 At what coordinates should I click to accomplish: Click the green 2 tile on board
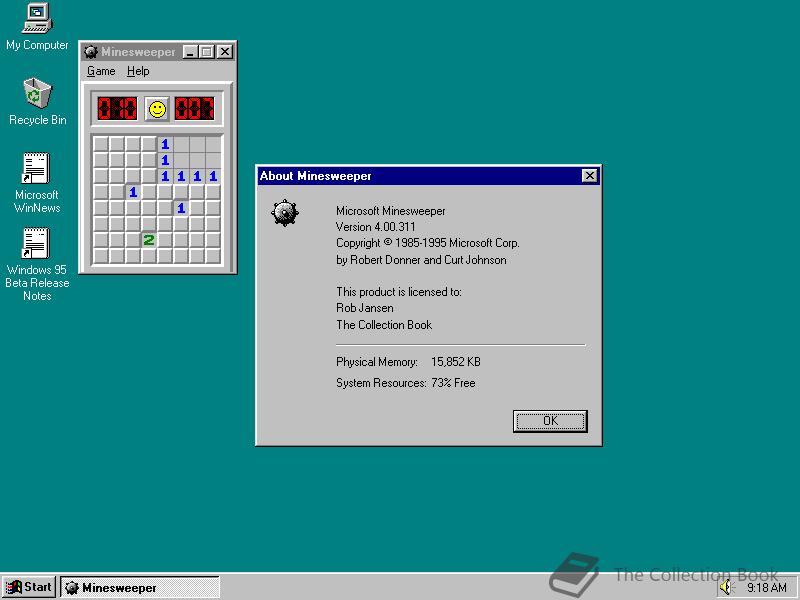[148, 240]
